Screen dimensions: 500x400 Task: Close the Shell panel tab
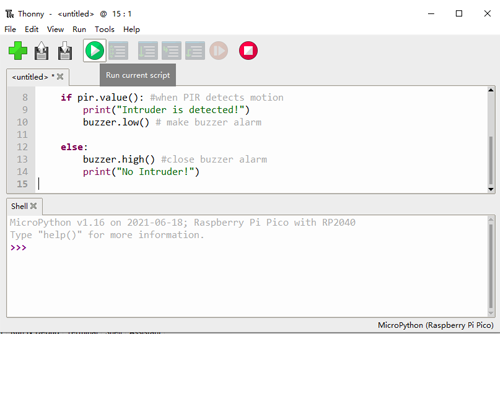(33, 206)
